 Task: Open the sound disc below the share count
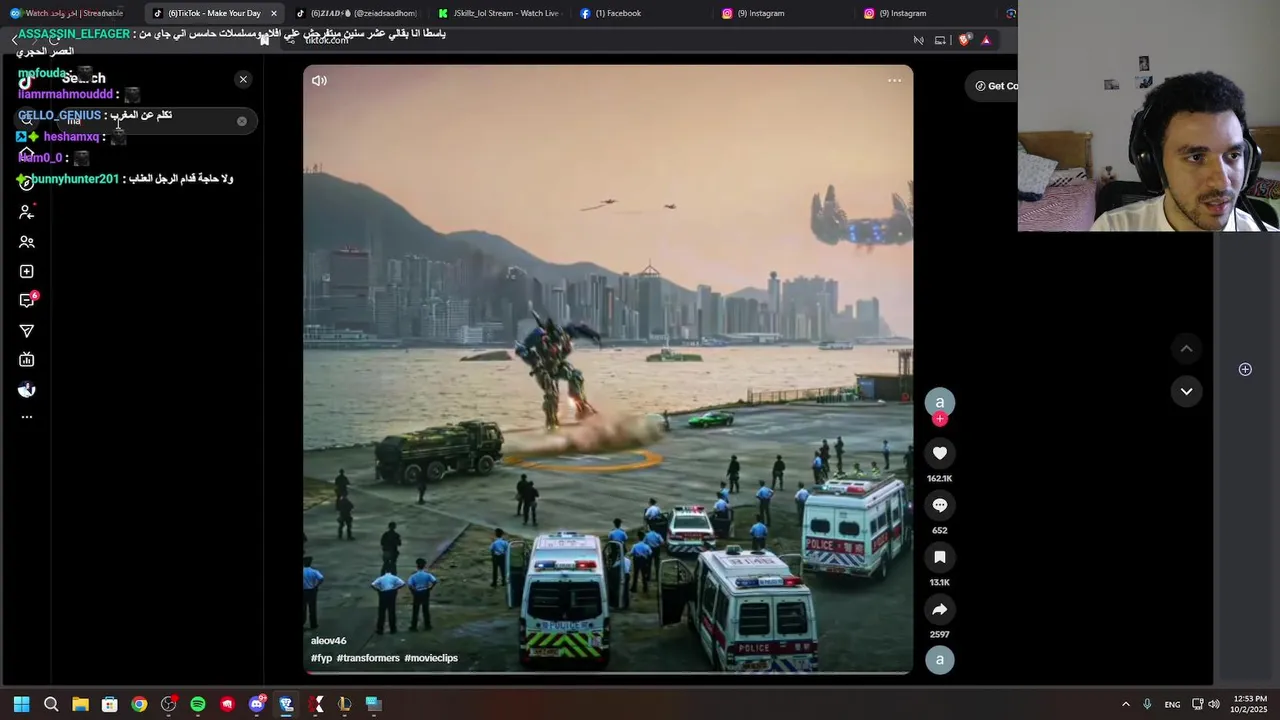[x=939, y=660]
